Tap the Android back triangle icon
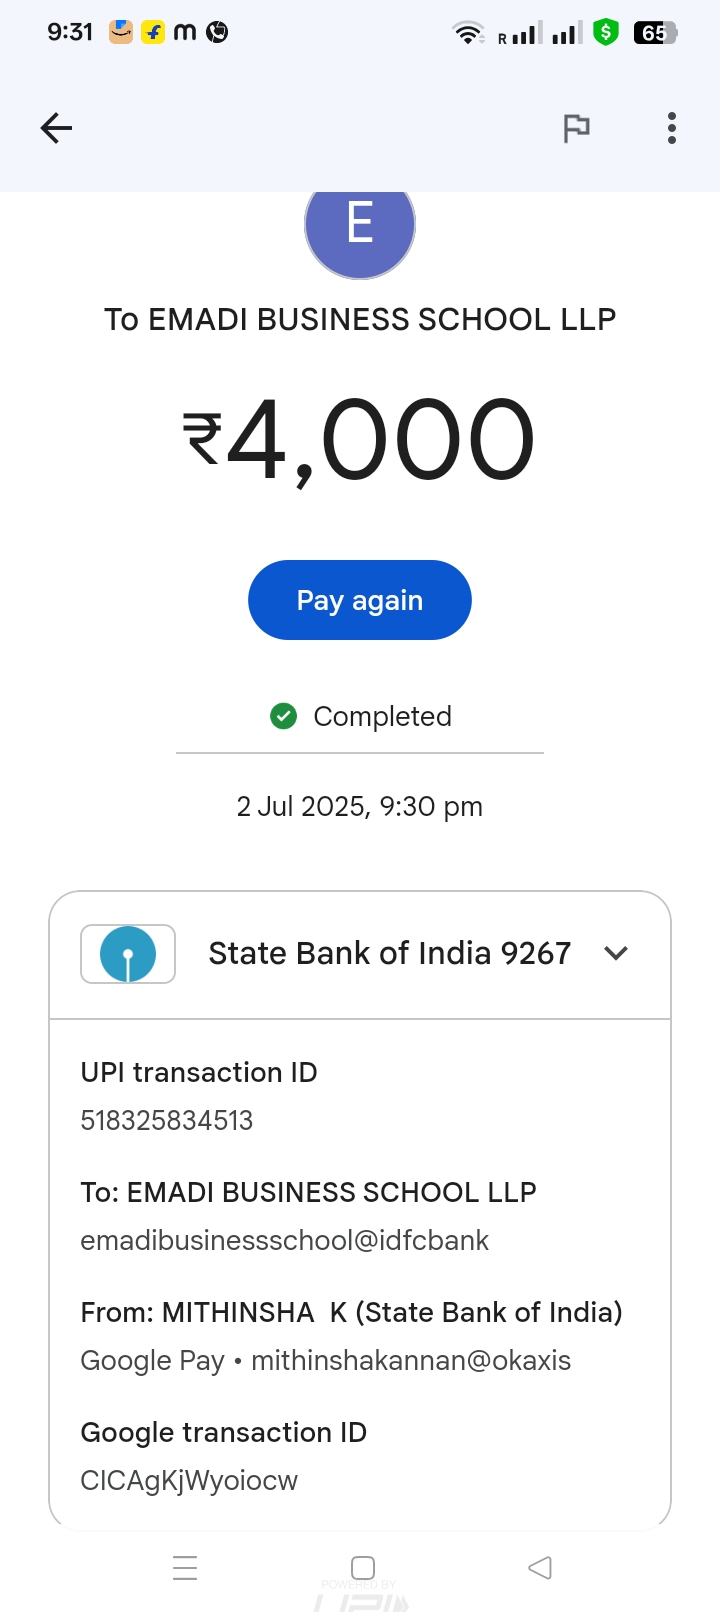720x1612 pixels. pyautogui.click(x=540, y=1568)
